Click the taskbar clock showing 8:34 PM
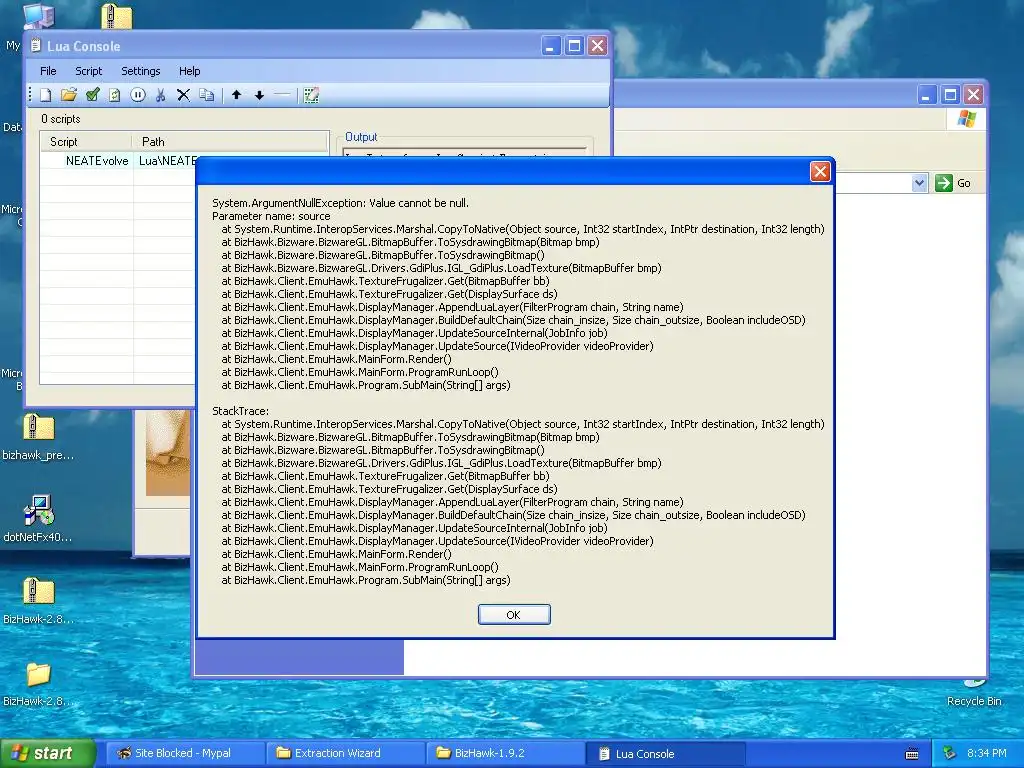Screen dimensions: 1024x768 pos(986,754)
